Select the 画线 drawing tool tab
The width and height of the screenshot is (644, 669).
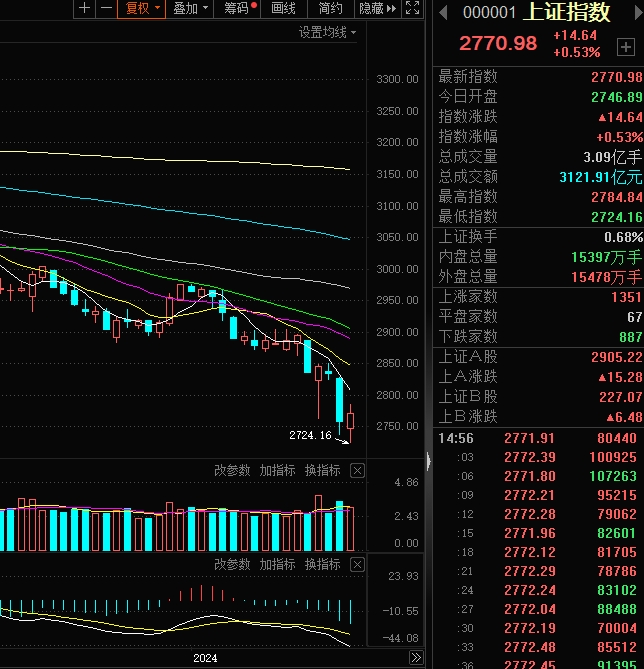tap(283, 8)
